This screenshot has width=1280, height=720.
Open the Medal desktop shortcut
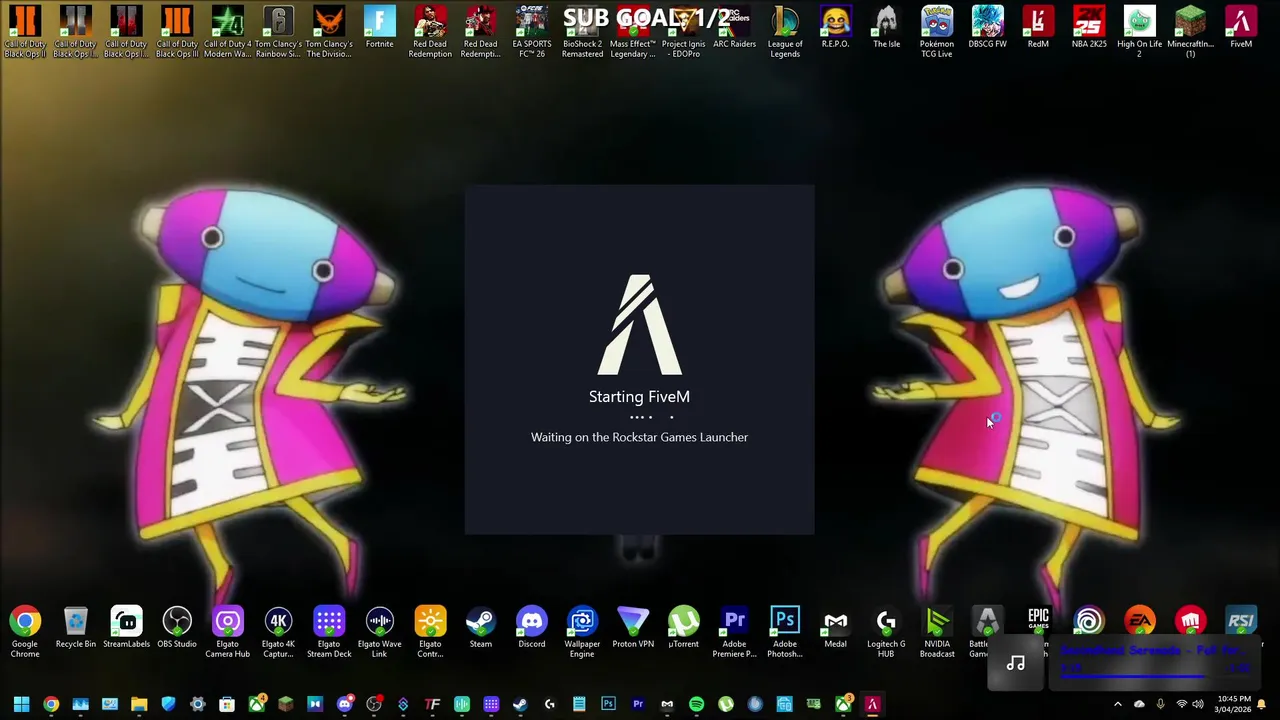[835, 628]
